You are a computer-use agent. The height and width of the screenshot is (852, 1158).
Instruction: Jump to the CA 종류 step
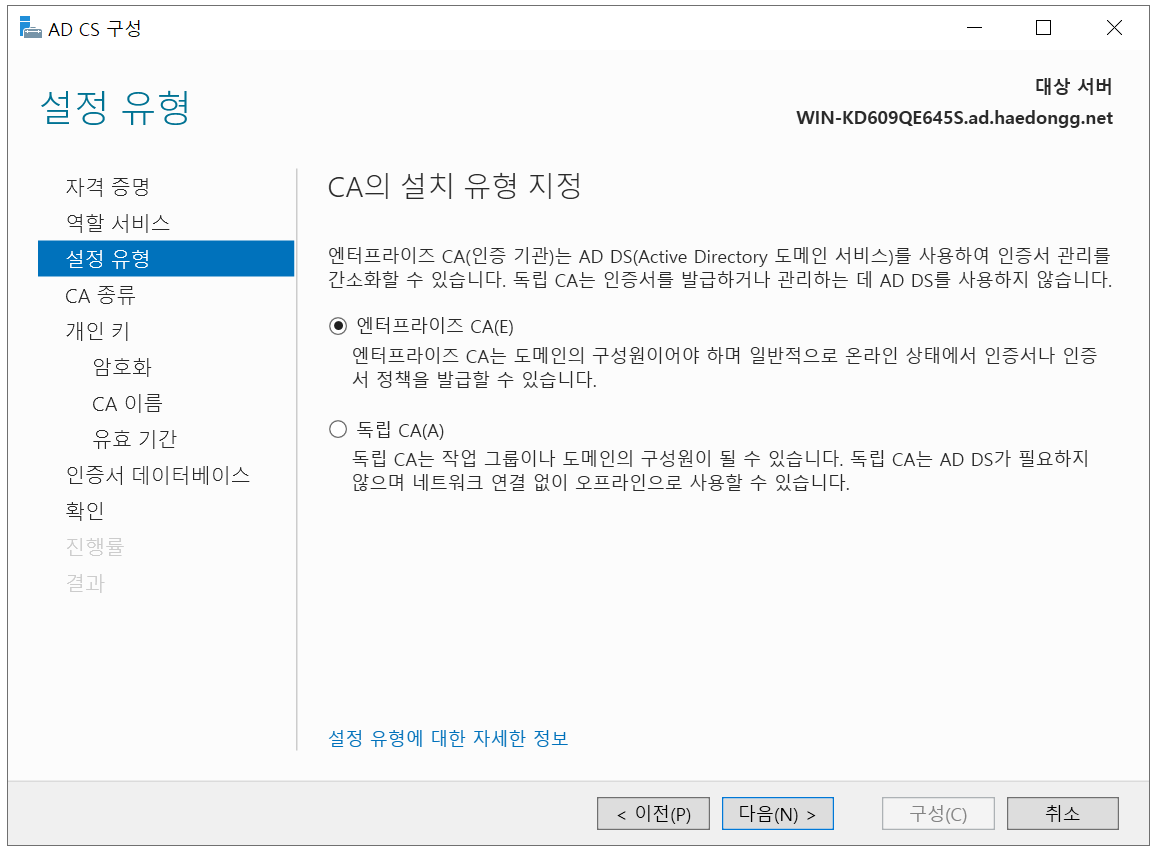(x=100, y=295)
